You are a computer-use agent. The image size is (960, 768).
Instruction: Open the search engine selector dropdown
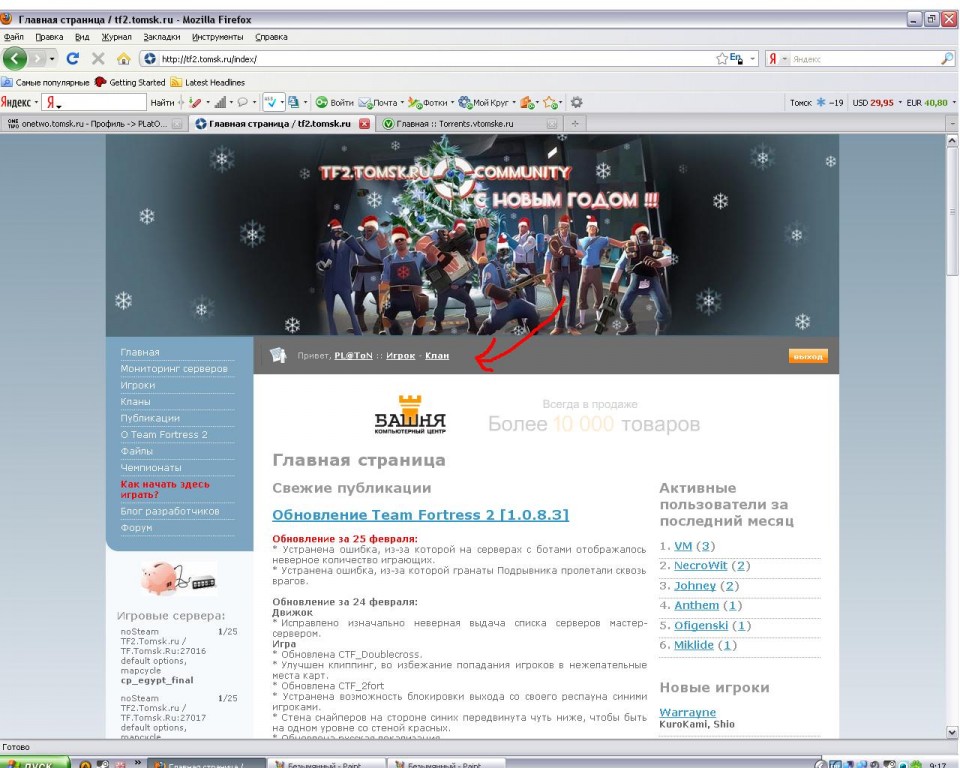click(784, 59)
